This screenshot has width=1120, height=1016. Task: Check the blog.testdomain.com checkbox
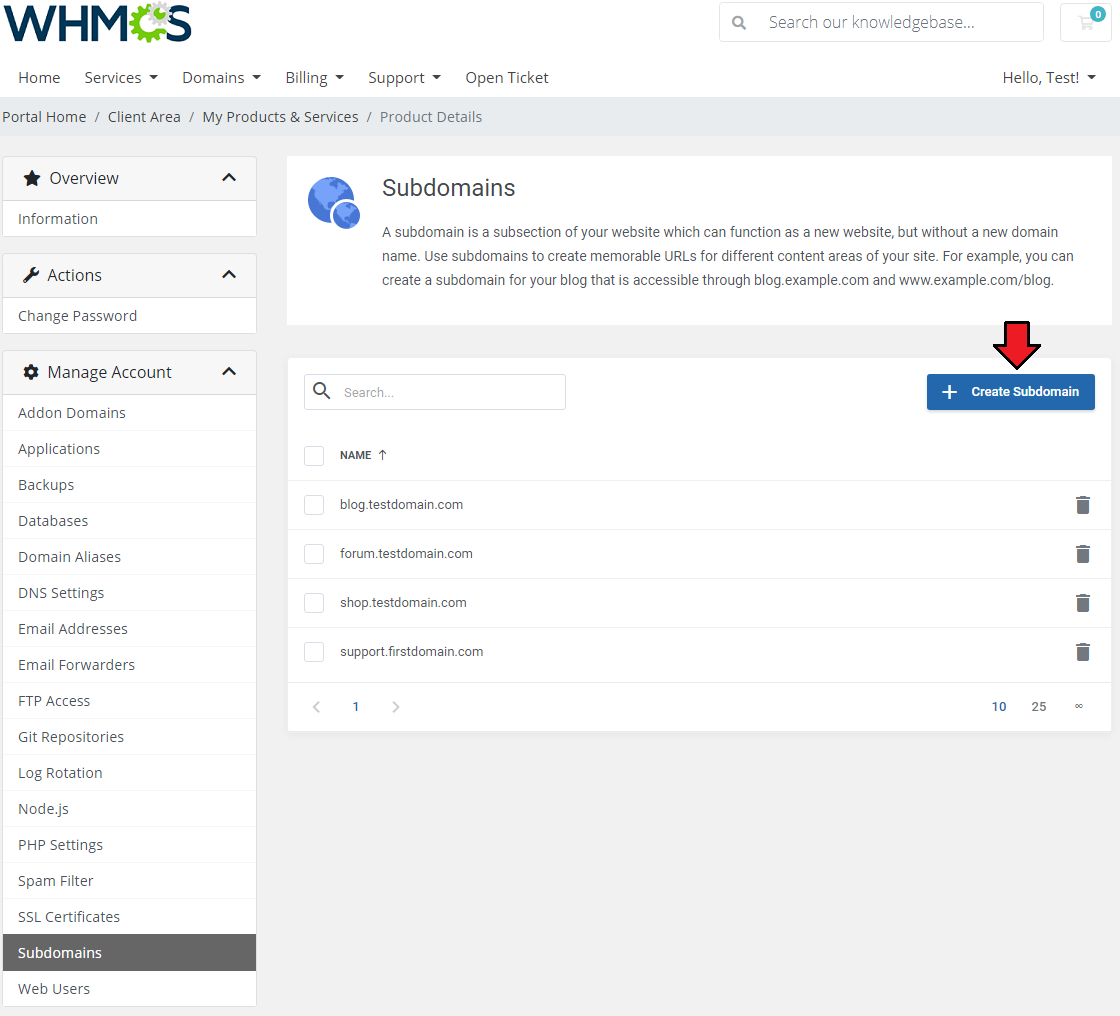tap(314, 505)
